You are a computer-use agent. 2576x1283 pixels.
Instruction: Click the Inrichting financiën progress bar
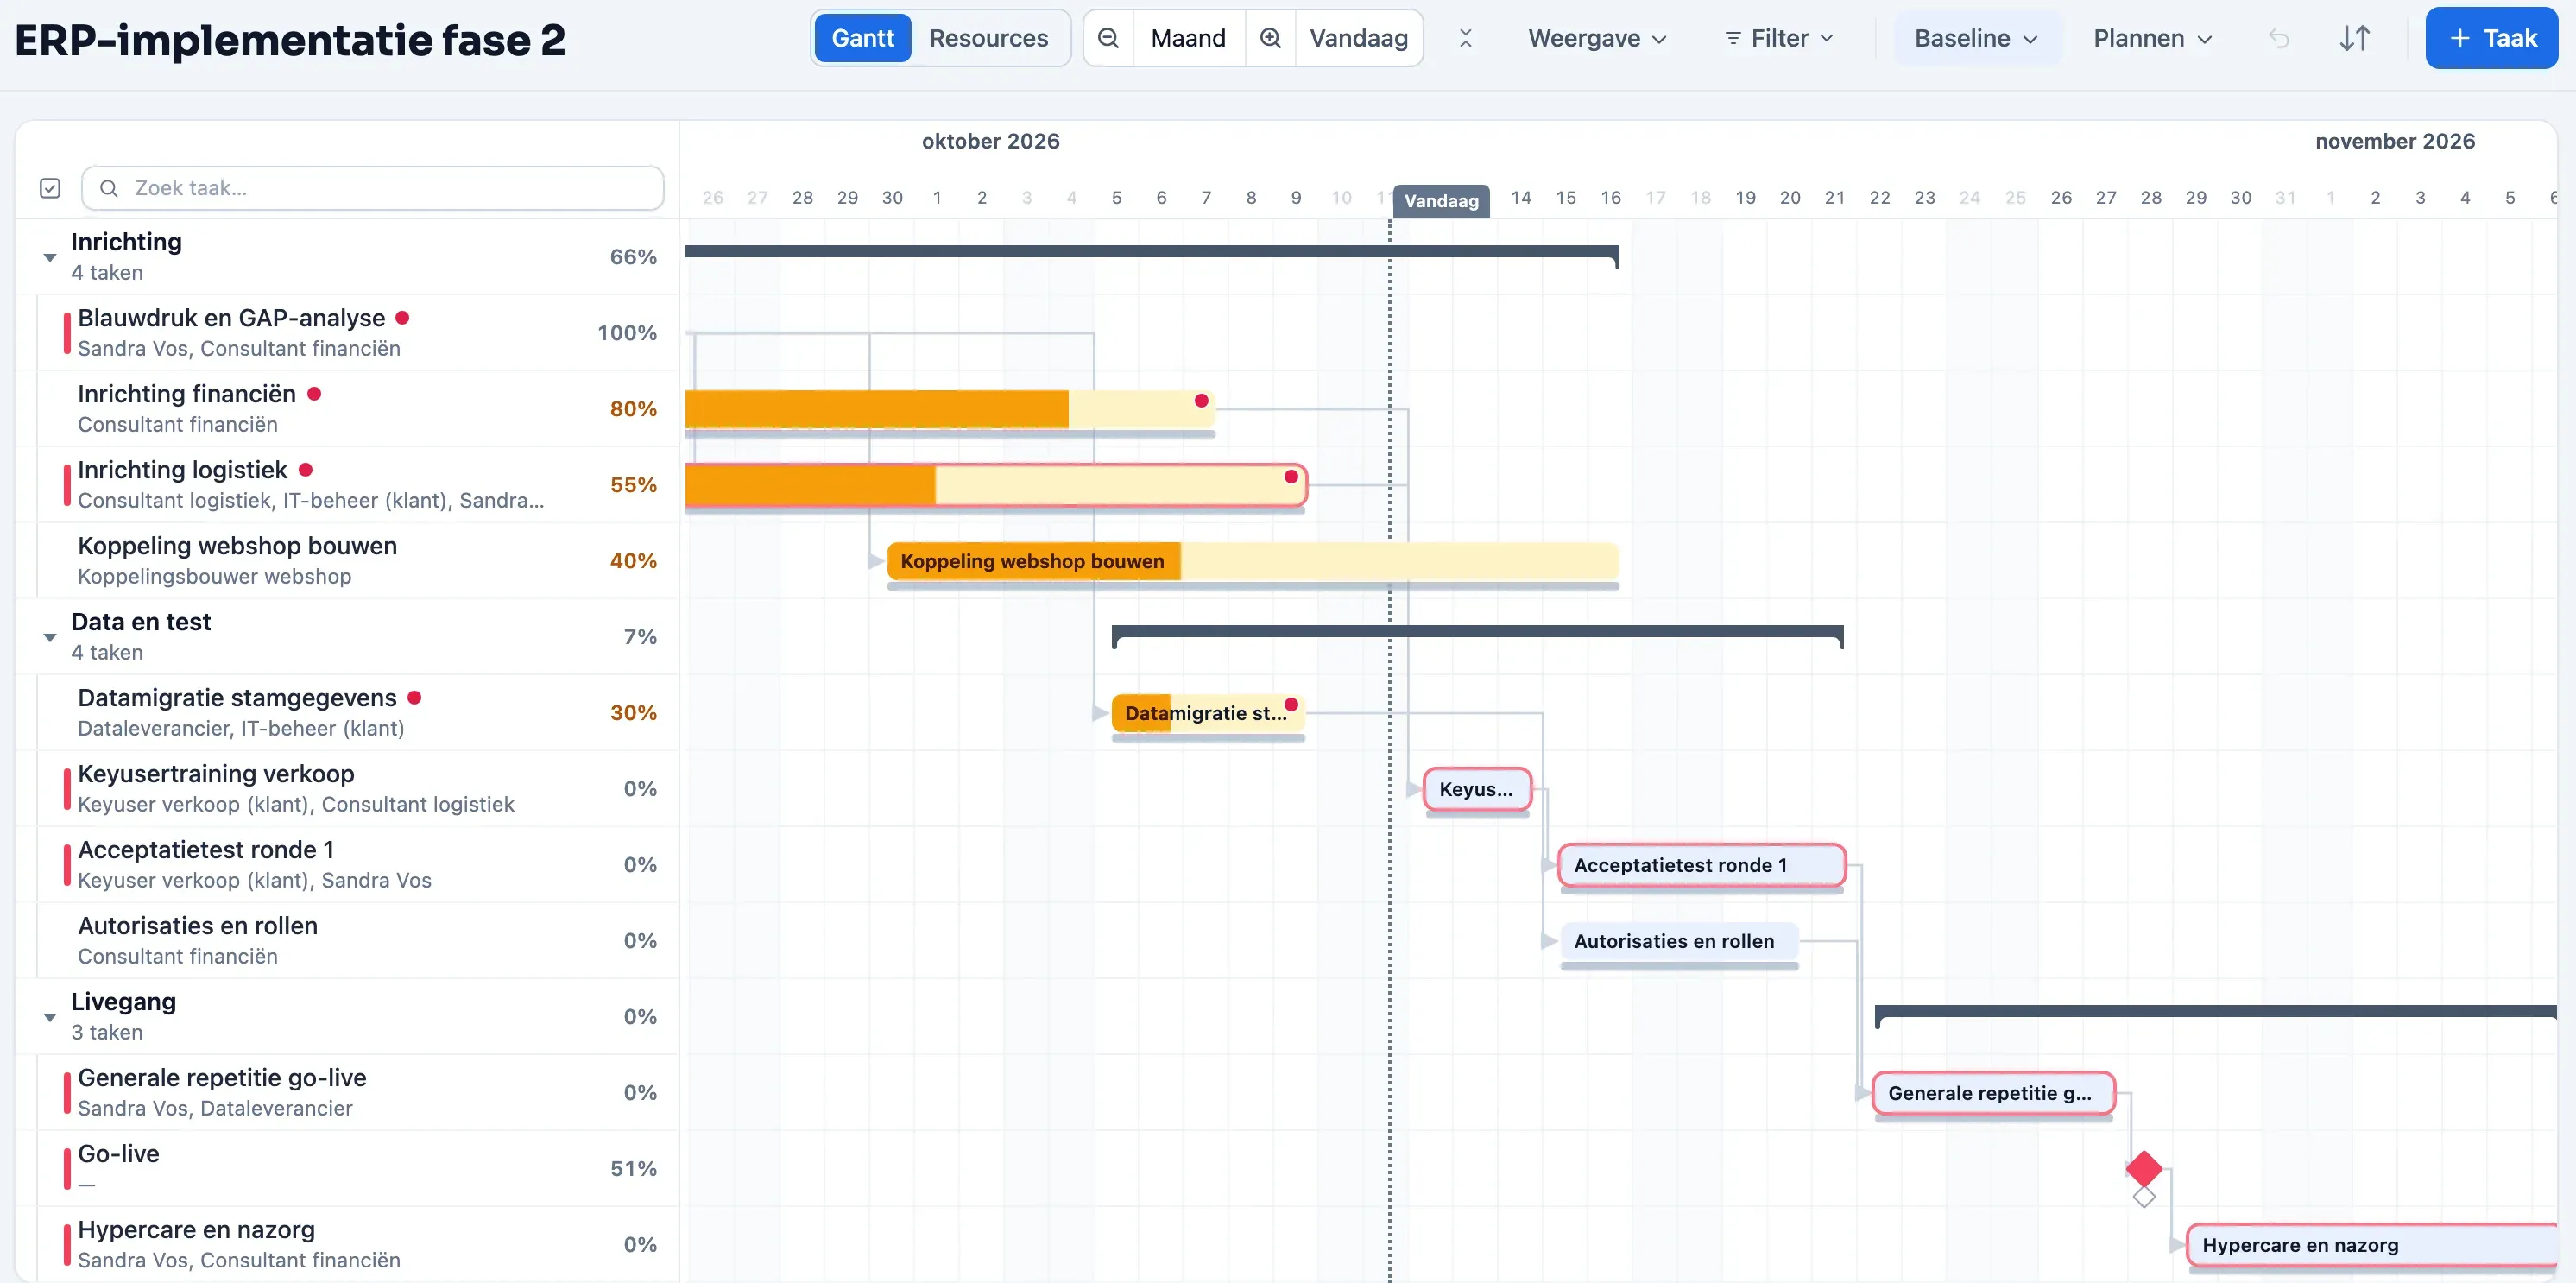coord(949,409)
